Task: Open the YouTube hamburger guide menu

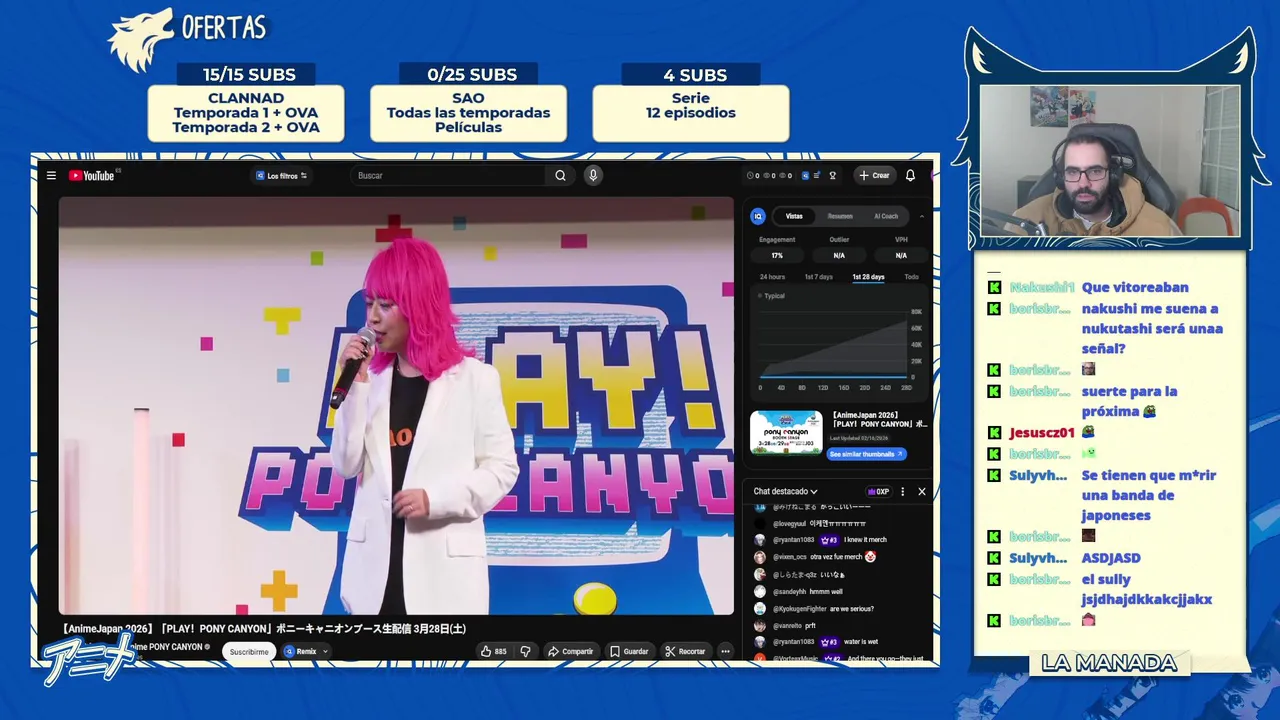Action: 51,176
